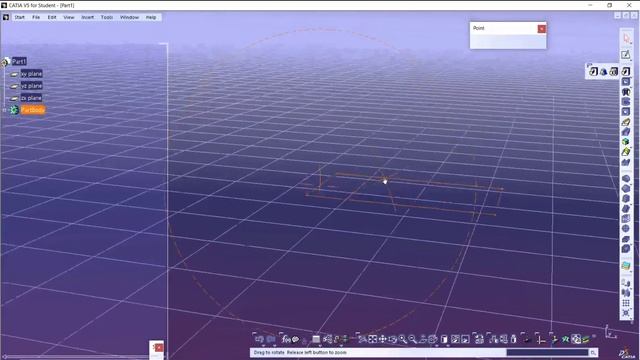Select the Draft Angle tool
640x360 pixels.
(626, 199)
